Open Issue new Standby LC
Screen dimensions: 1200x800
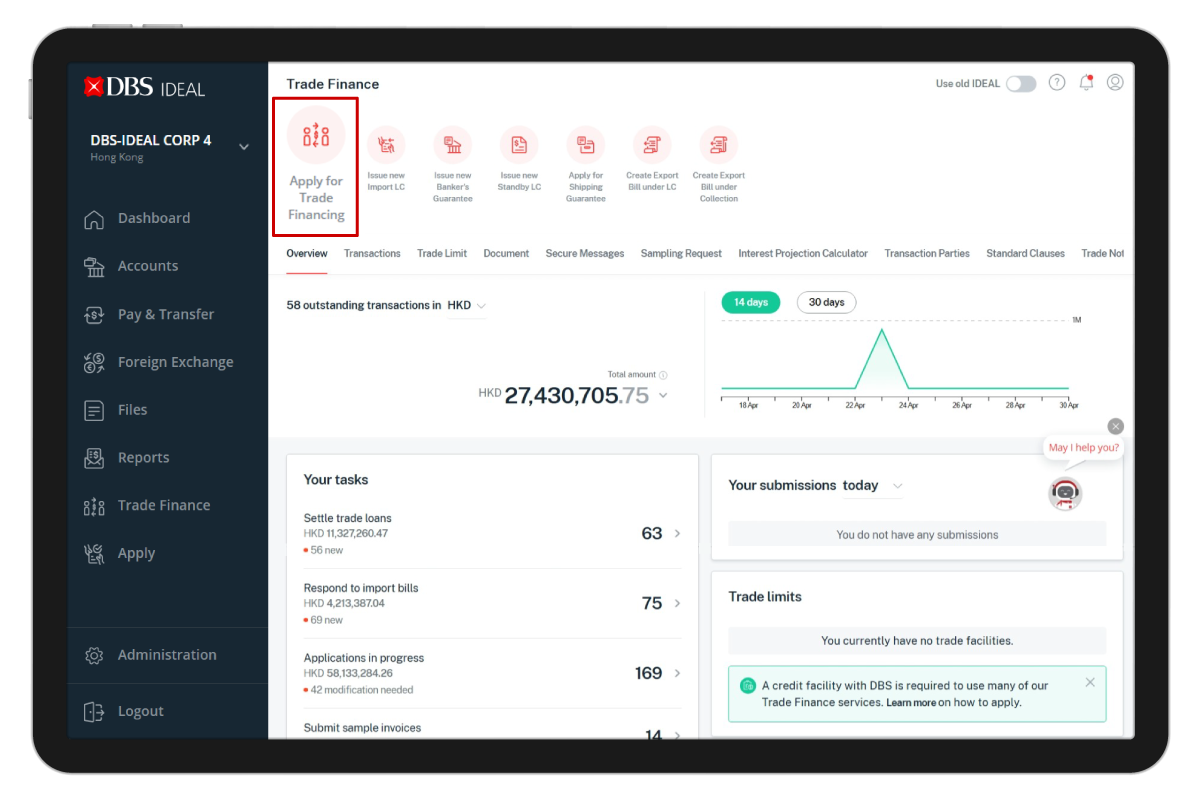coord(519,143)
